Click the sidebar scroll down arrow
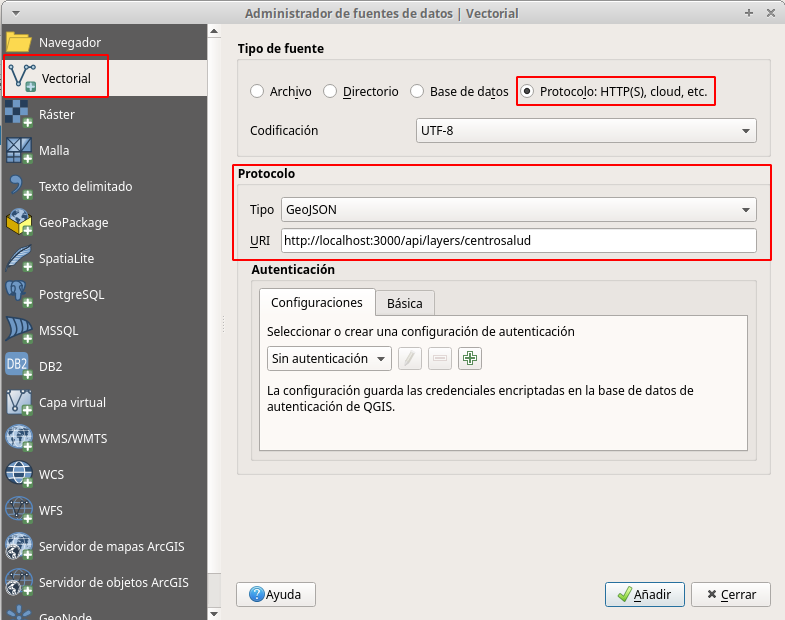Viewport: 785px width, 620px height. click(x=214, y=613)
